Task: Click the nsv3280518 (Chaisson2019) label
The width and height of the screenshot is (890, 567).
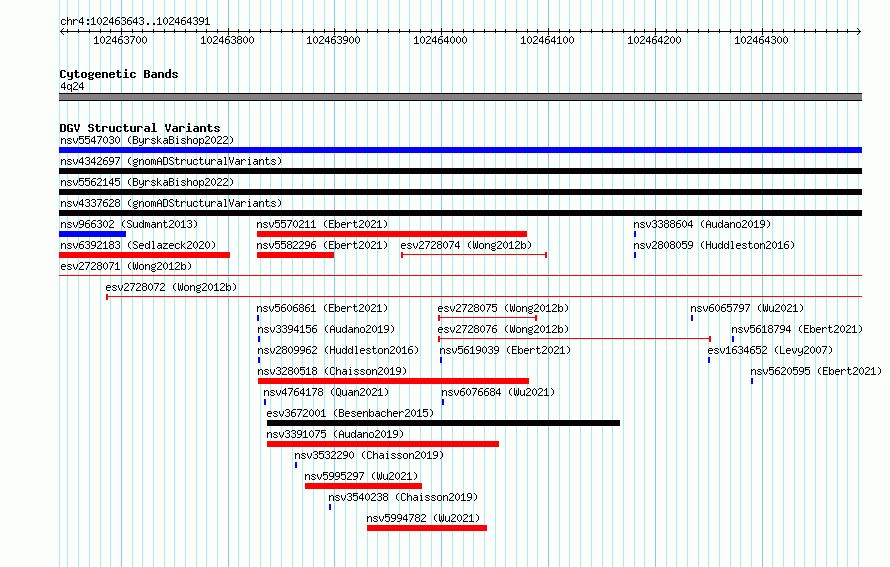Action: (x=333, y=371)
